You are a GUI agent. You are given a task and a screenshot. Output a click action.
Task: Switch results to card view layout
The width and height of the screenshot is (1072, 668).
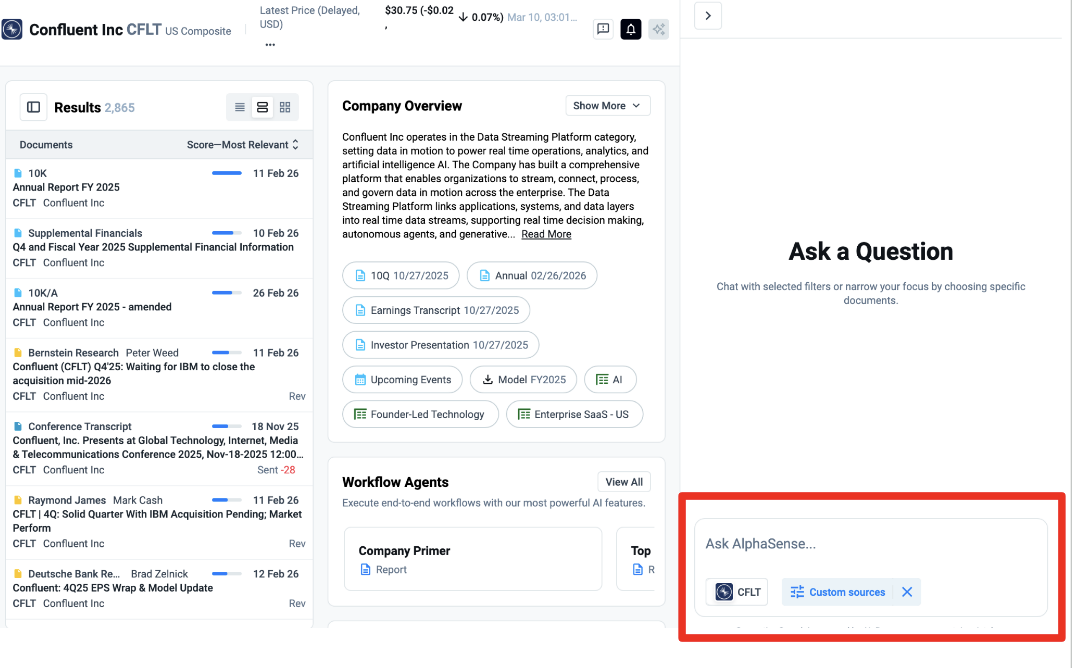pyautogui.click(x=262, y=107)
